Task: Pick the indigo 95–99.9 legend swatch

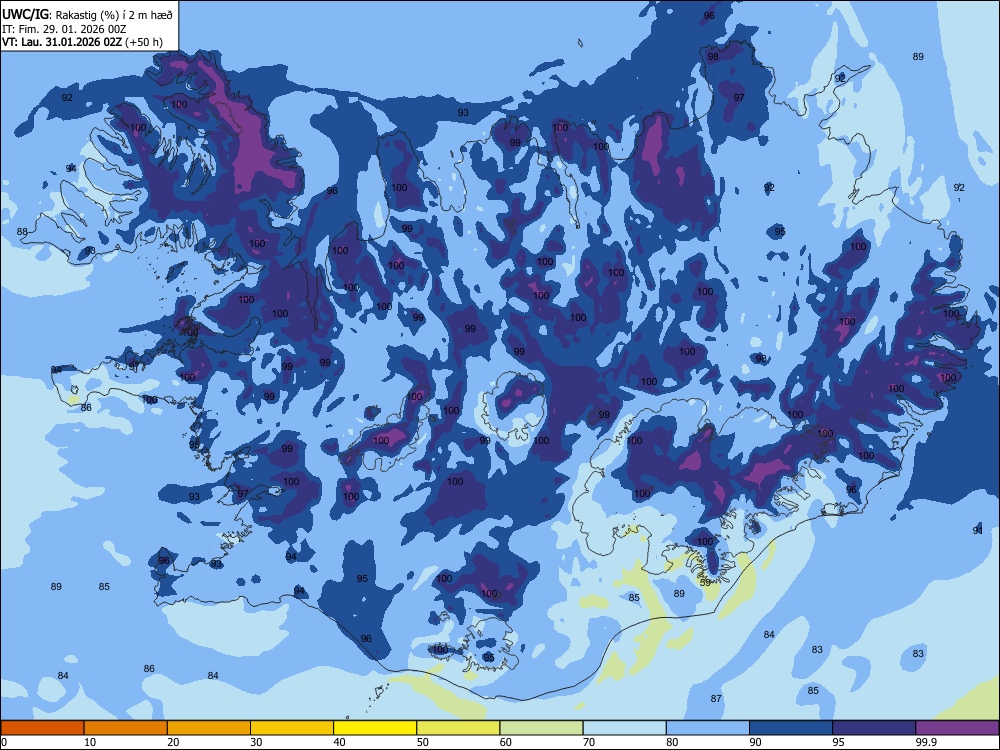Action: (x=874, y=728)
